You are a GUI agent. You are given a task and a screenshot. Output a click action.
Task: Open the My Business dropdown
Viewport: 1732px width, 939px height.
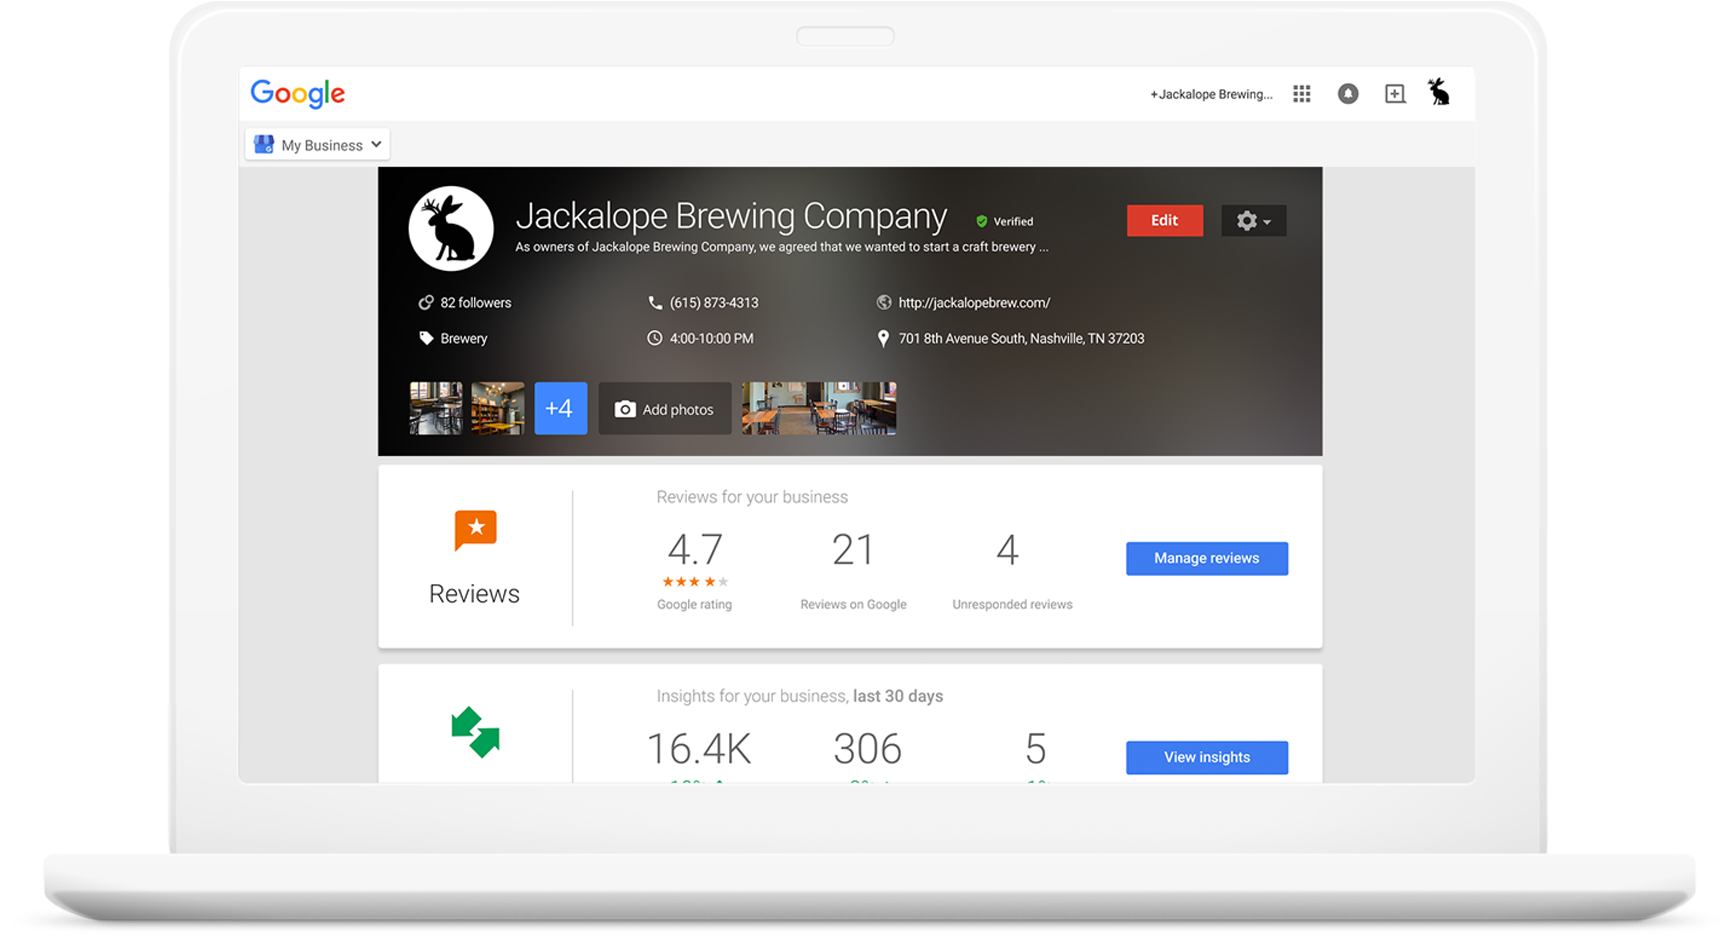(317, 145)
